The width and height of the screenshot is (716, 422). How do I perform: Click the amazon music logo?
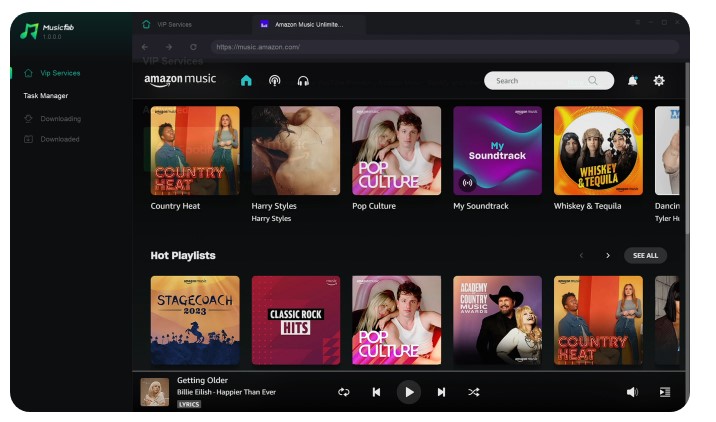(180, 80)
